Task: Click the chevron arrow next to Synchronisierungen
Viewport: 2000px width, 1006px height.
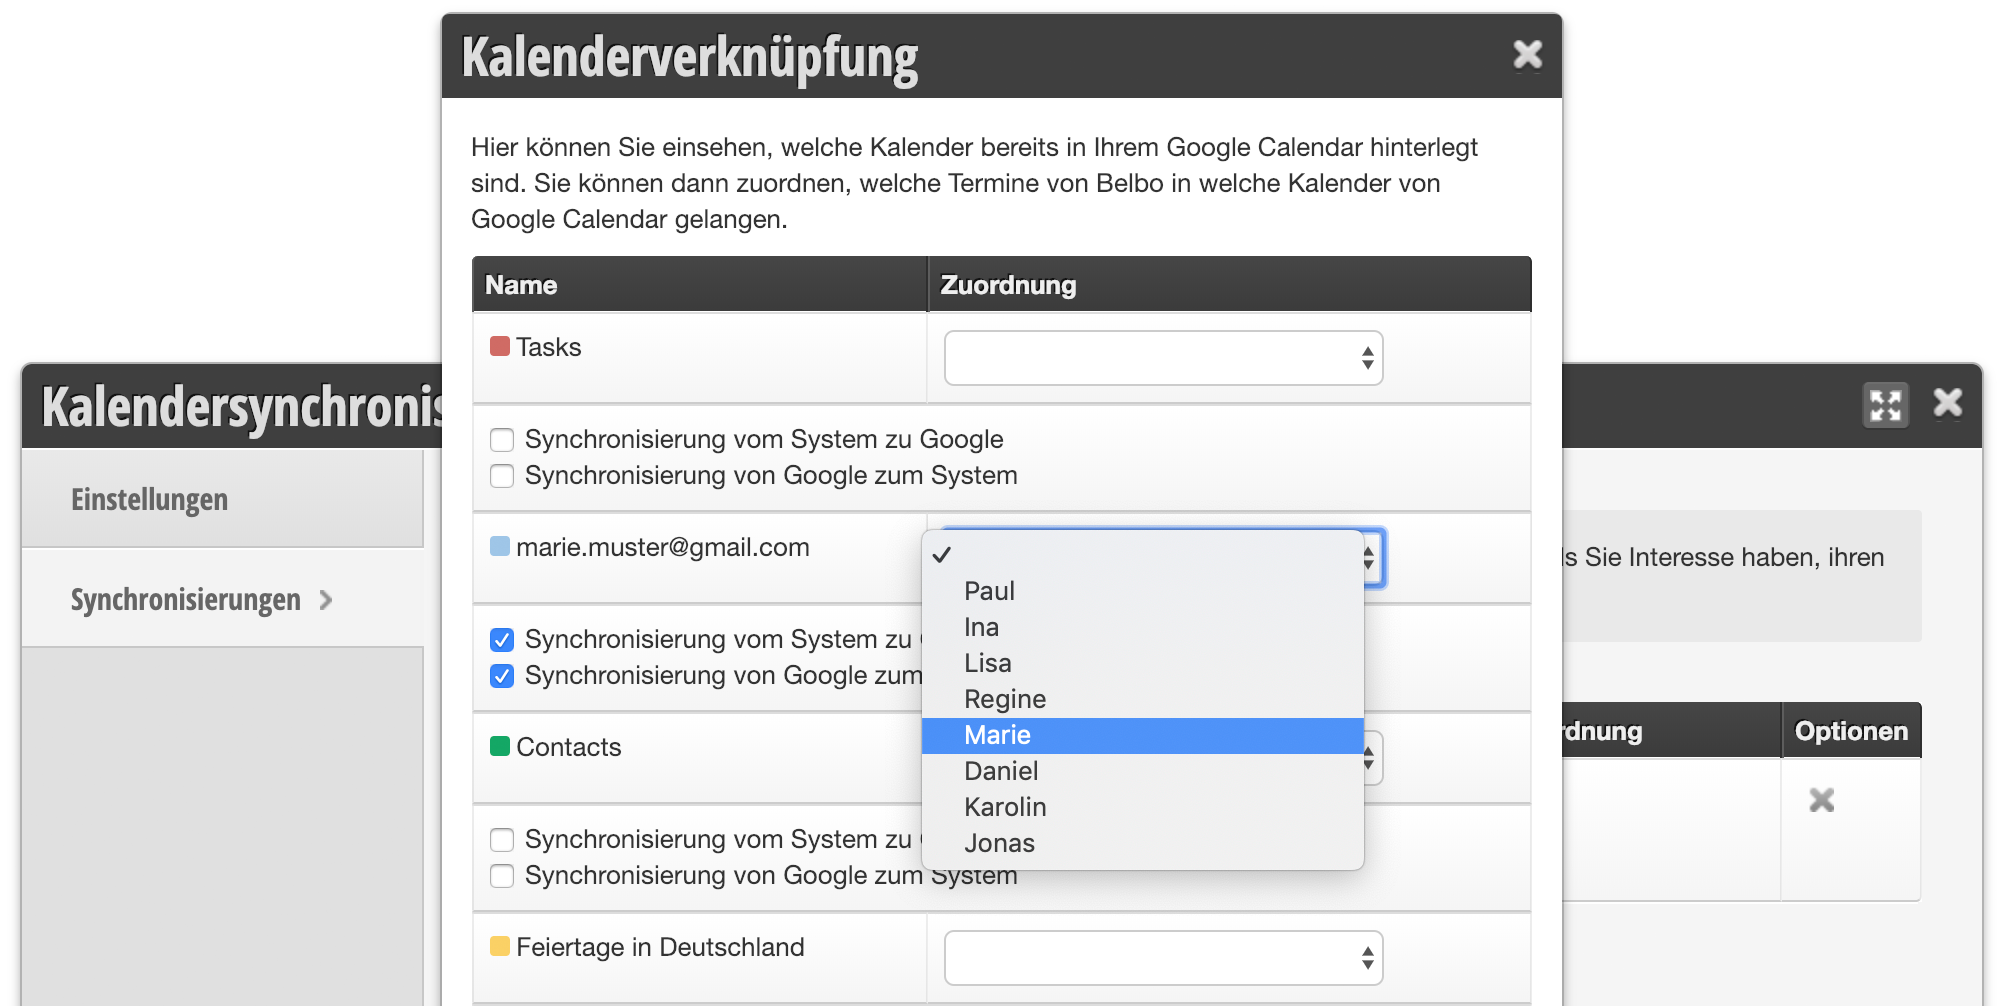Action: (326, 600)
